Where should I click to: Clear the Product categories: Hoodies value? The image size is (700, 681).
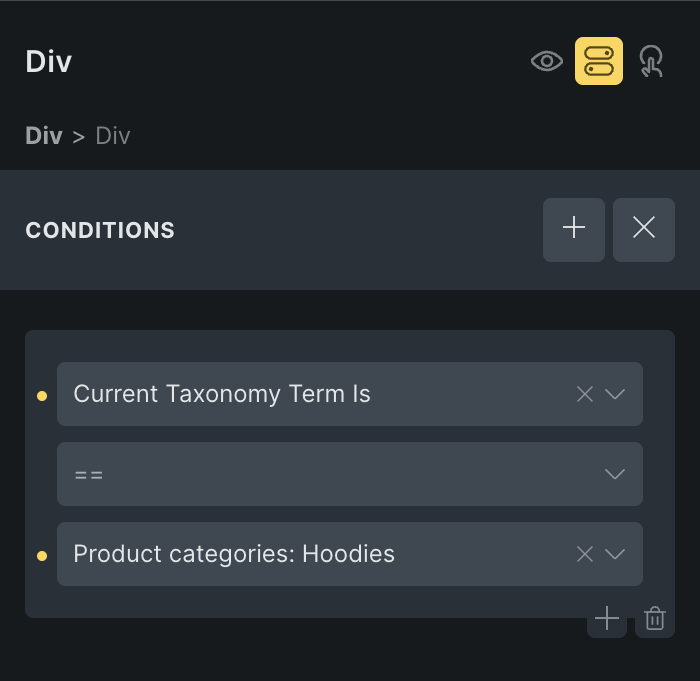point(585,554)
